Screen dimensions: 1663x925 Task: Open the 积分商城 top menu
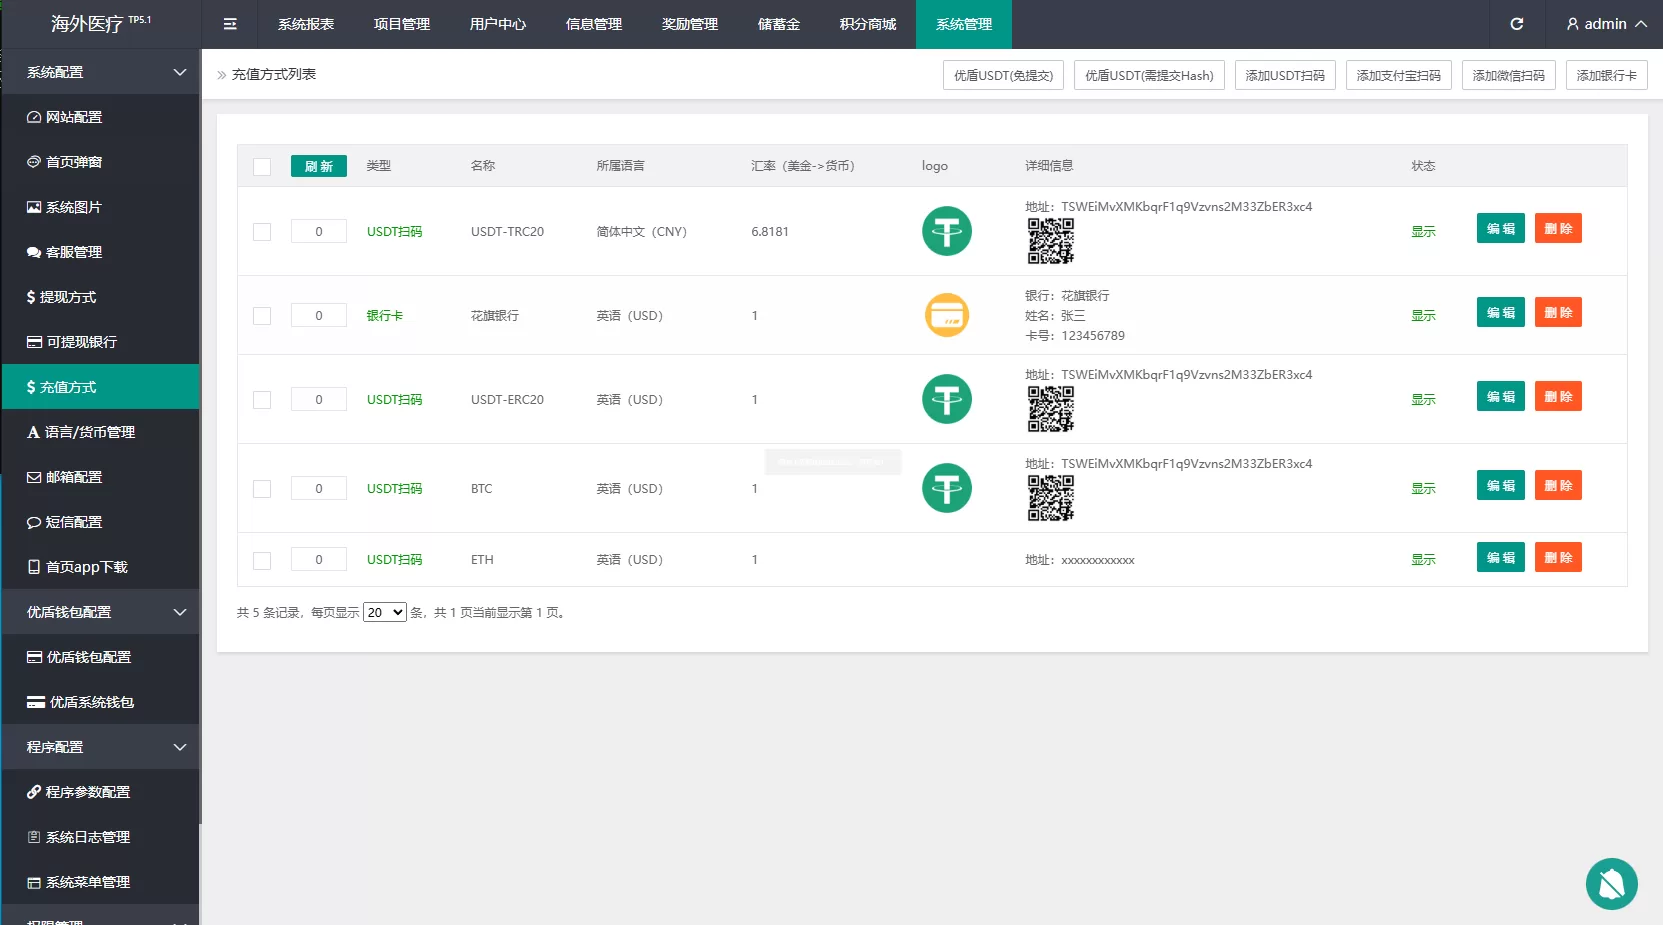(x=868, y=24)
